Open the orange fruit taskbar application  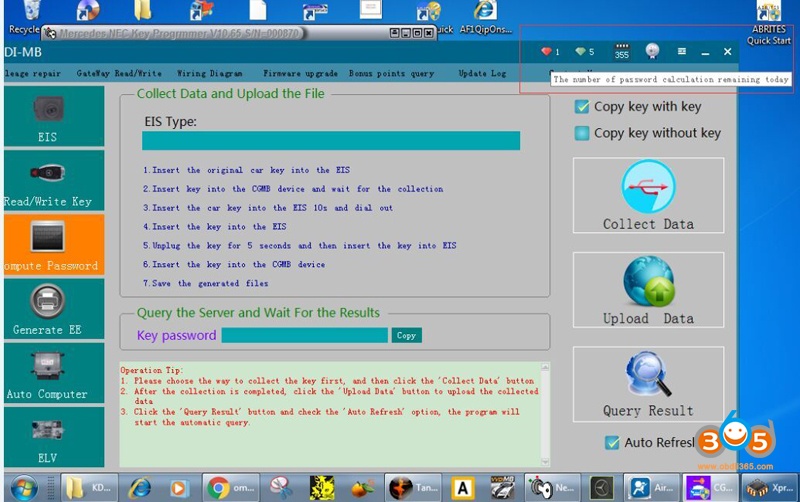pyautogui.click(x=362, y=488)
